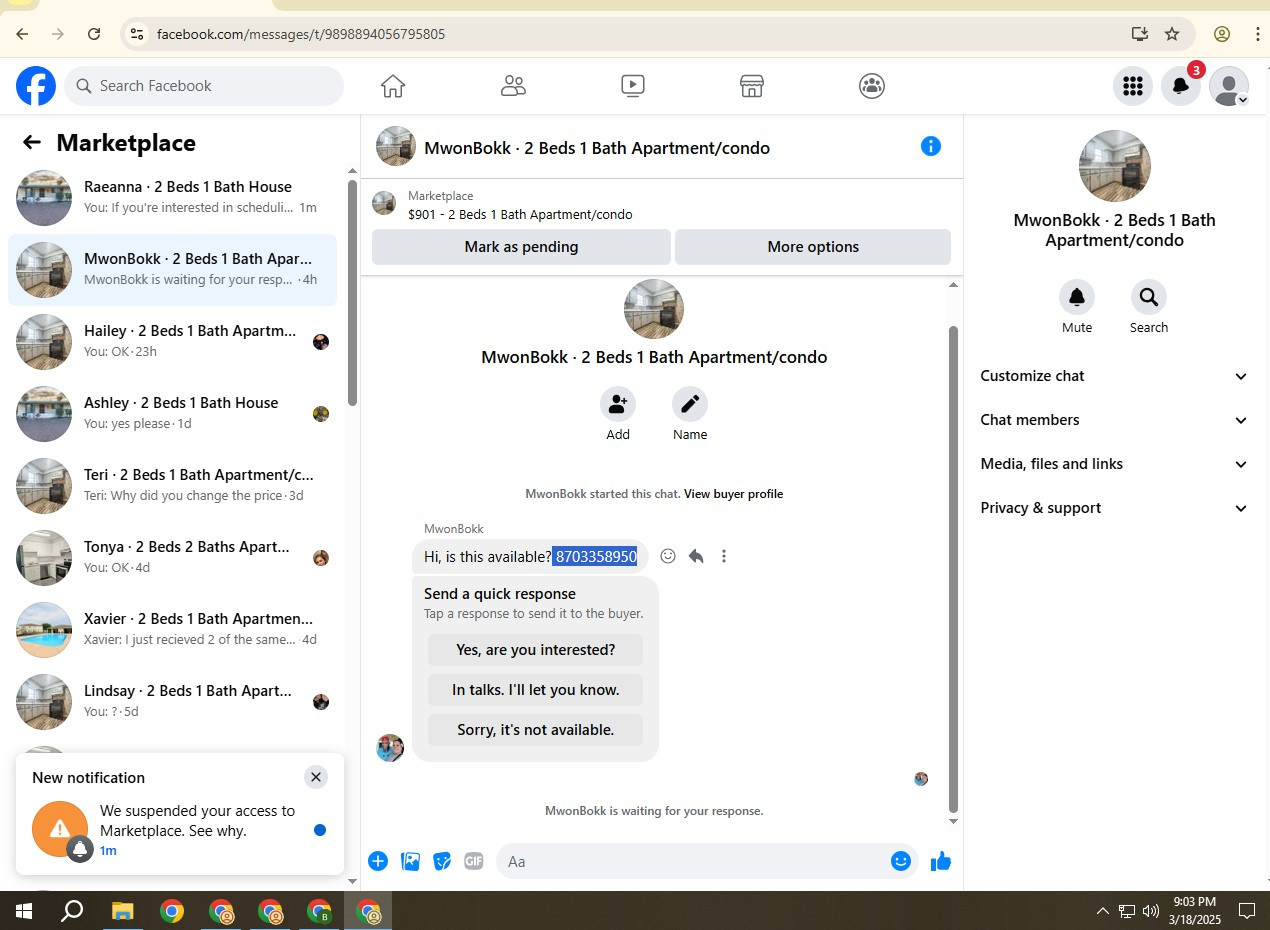Open Teri conversation about price change

click(x=172, y=486)
